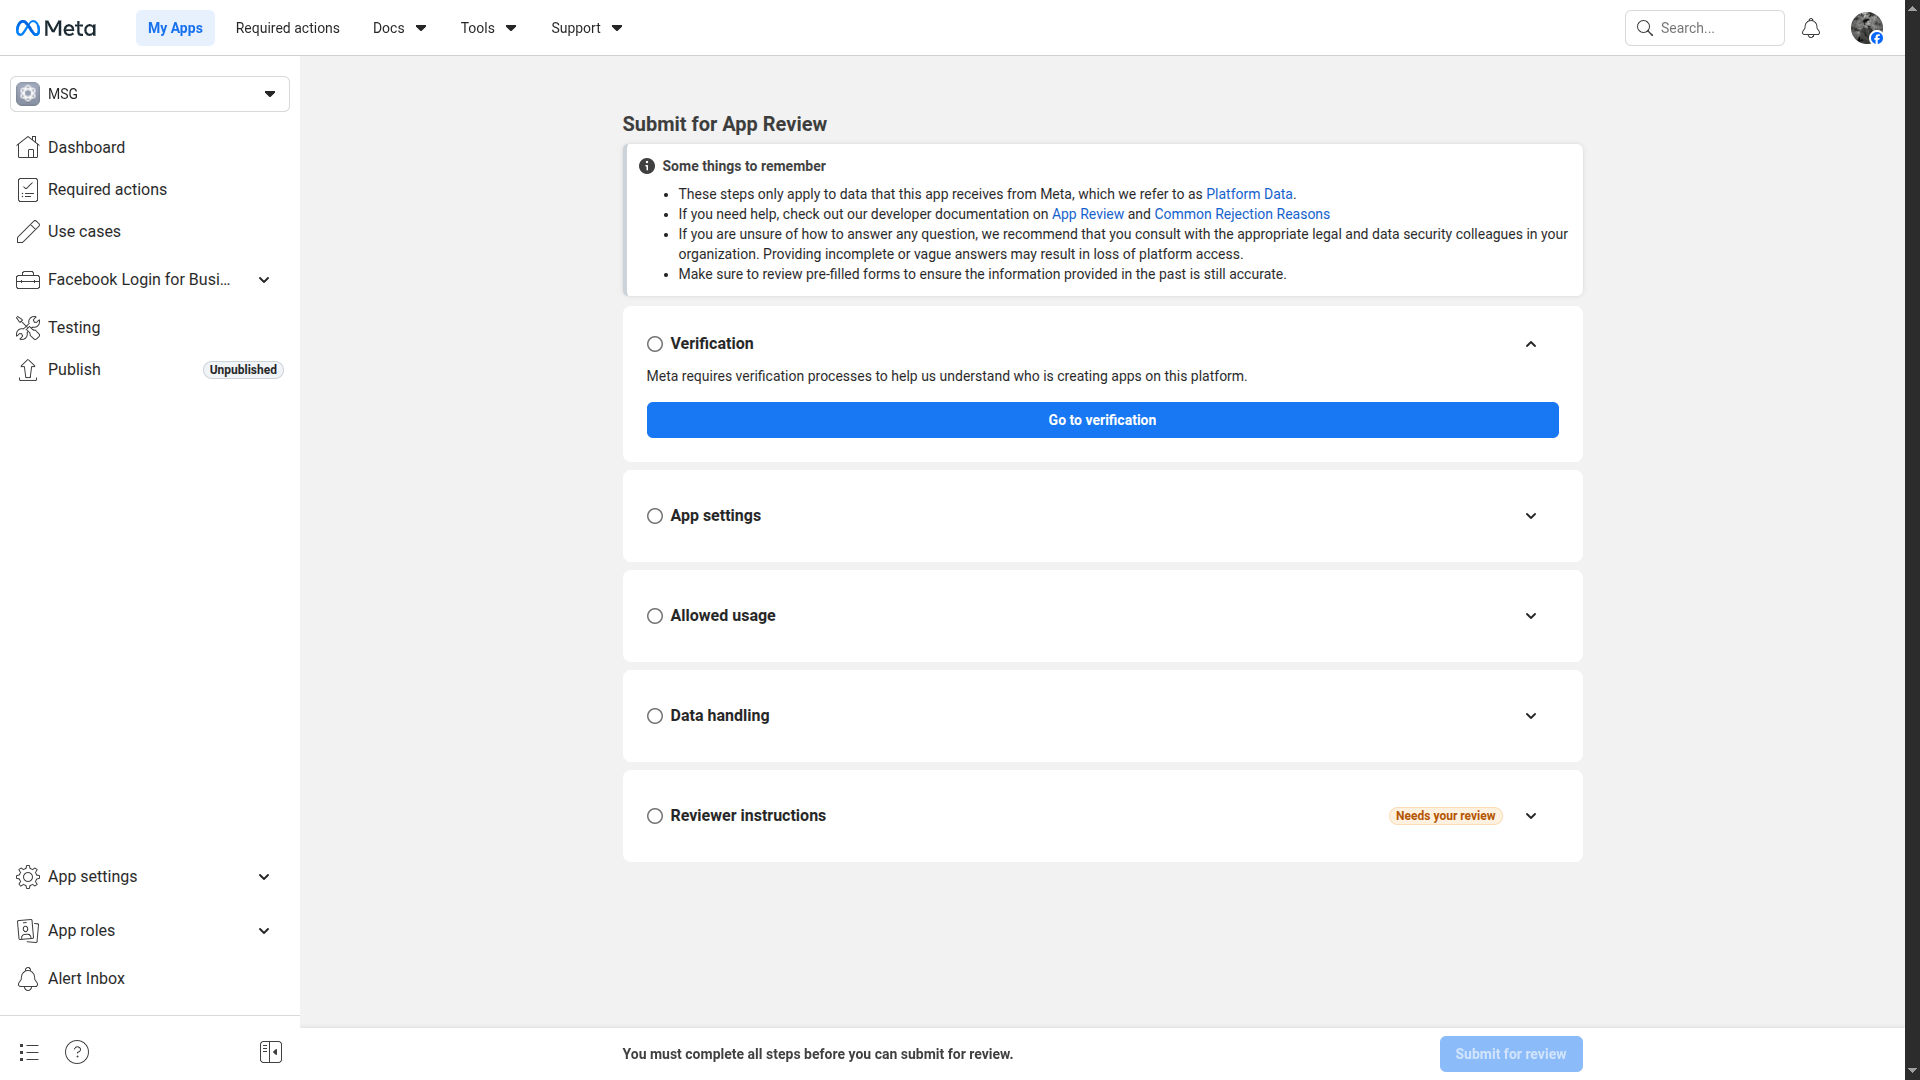The image size is (1920, 1080).
Task: Switch to the My Apps tab
Action: 175,27
